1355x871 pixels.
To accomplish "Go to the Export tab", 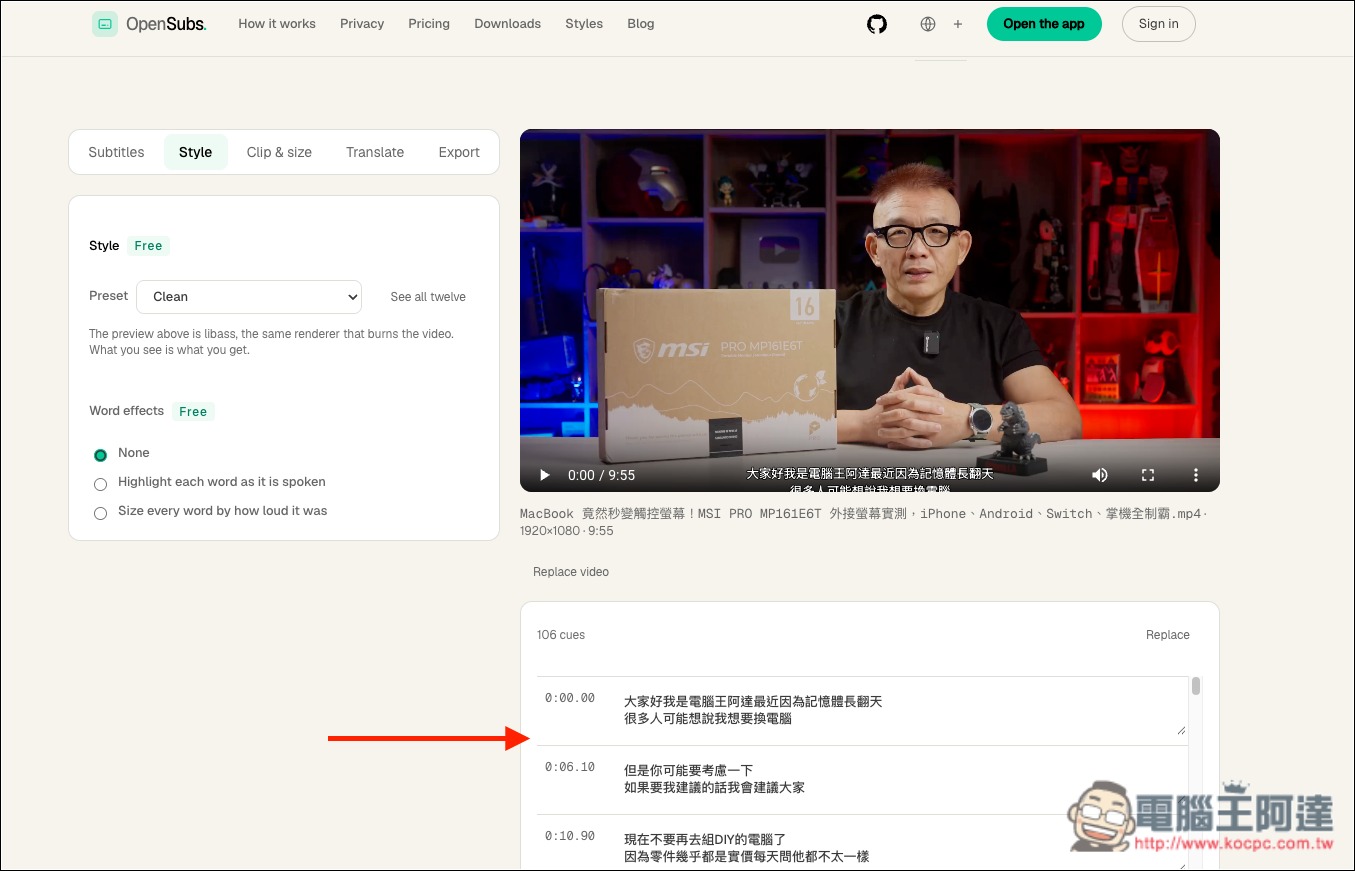I will tap(459, 152).
